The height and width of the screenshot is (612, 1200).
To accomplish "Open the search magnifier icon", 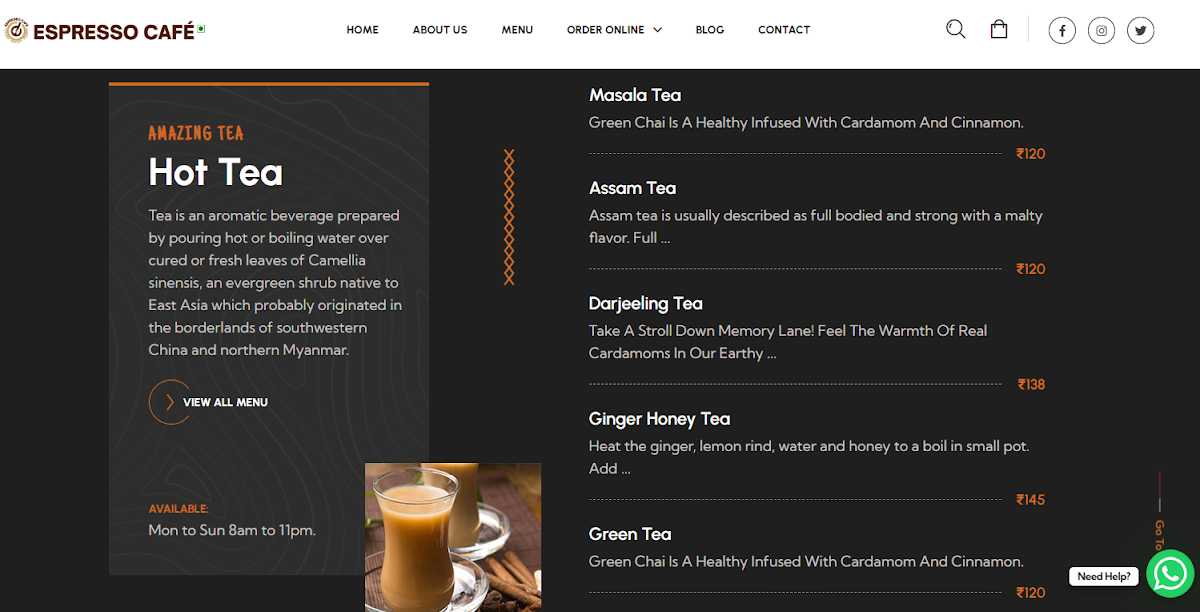I will coord(956,29).
